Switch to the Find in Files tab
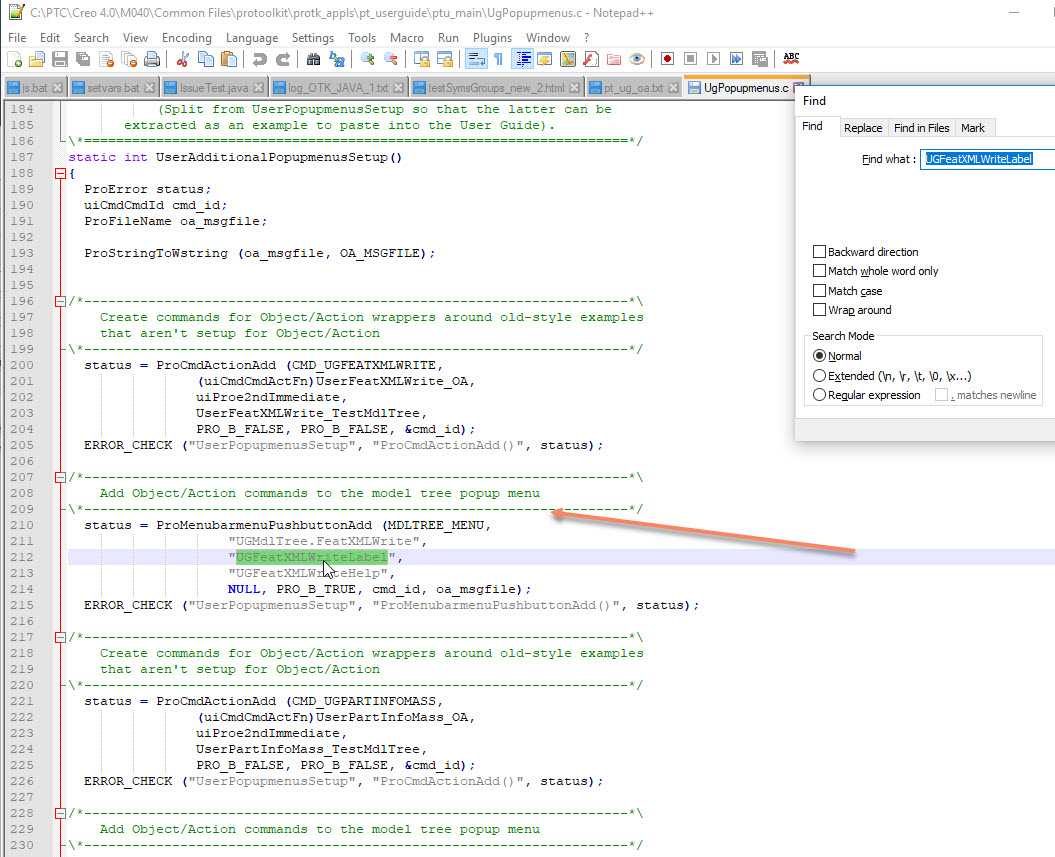Image resolution: width=1055 pixels, height=857 pixels. (x=921, y=128)
